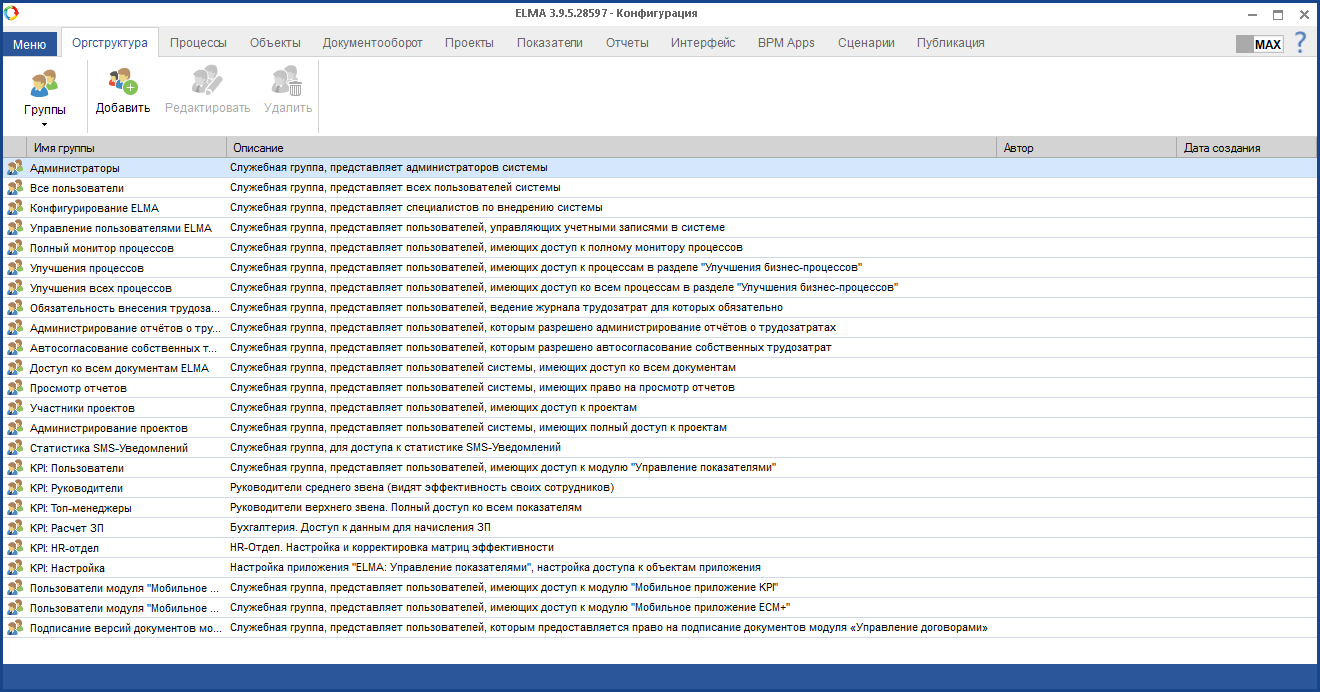Image resolution: width=1320 pixels, height=692 pixels.
Task: Click group icon of KPI: Расчет ЗП row
Action: click(15, 528)
